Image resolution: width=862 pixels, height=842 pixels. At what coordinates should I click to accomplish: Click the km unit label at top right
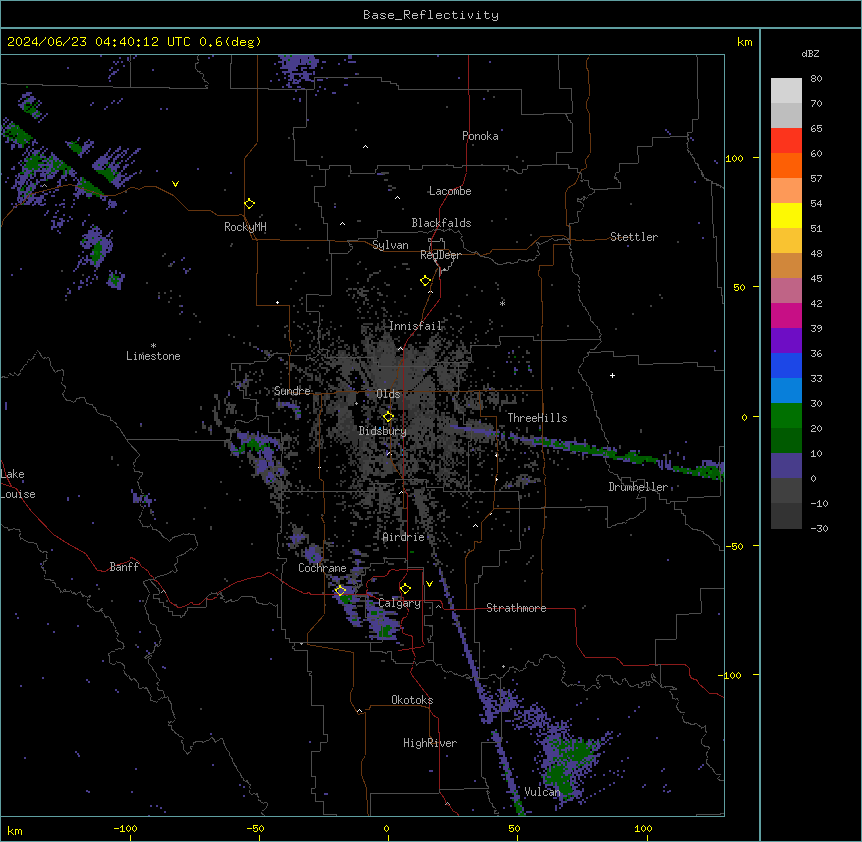pyautogui.click(x=744, y=42)
